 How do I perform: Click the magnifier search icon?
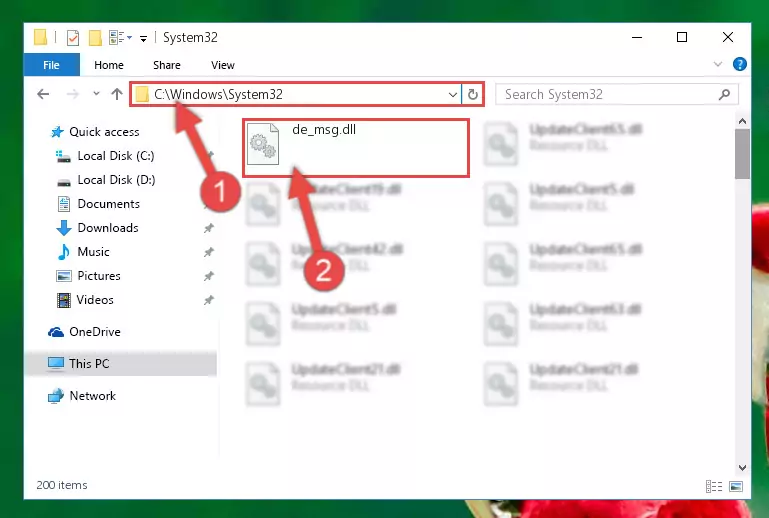tap(724, 94)
